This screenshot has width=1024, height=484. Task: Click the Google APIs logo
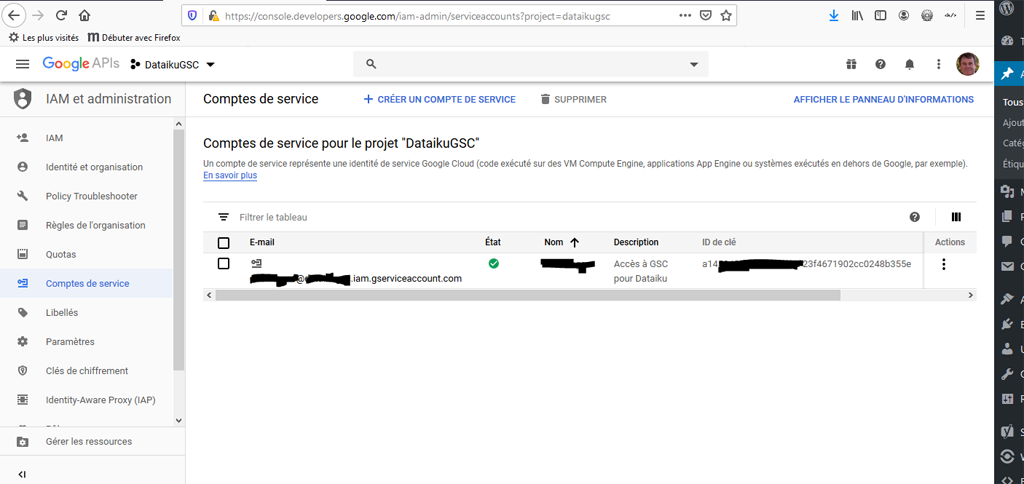[x=81, y=63]
